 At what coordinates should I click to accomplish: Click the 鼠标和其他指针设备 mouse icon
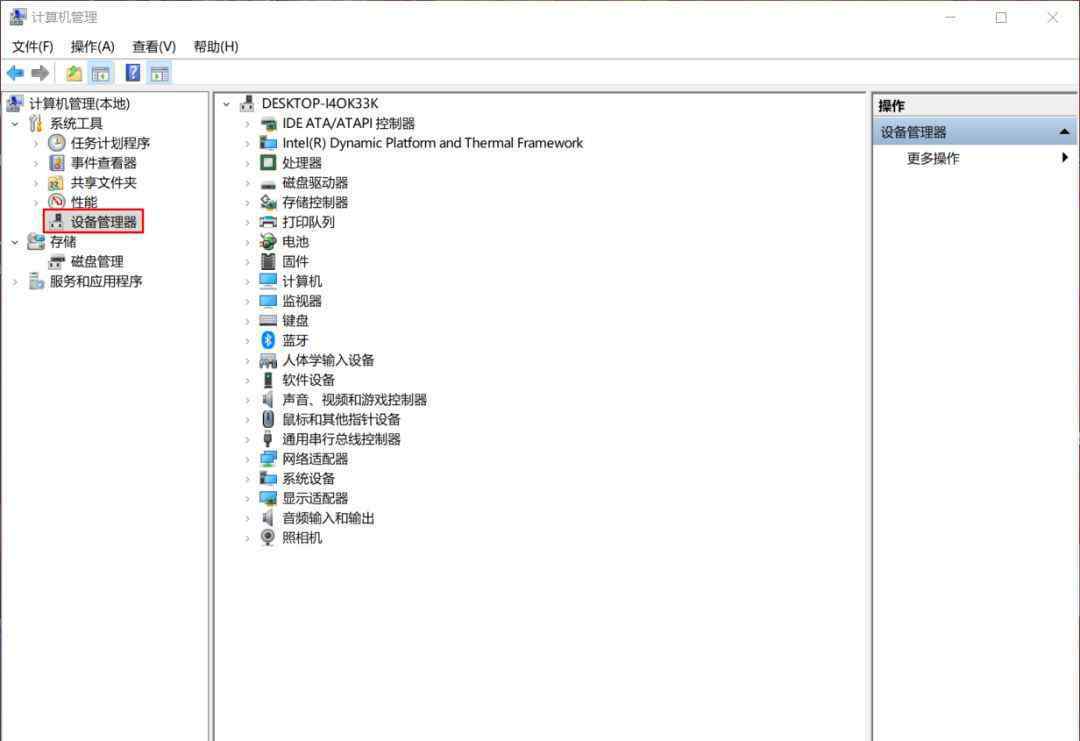[x=268, y=419]
